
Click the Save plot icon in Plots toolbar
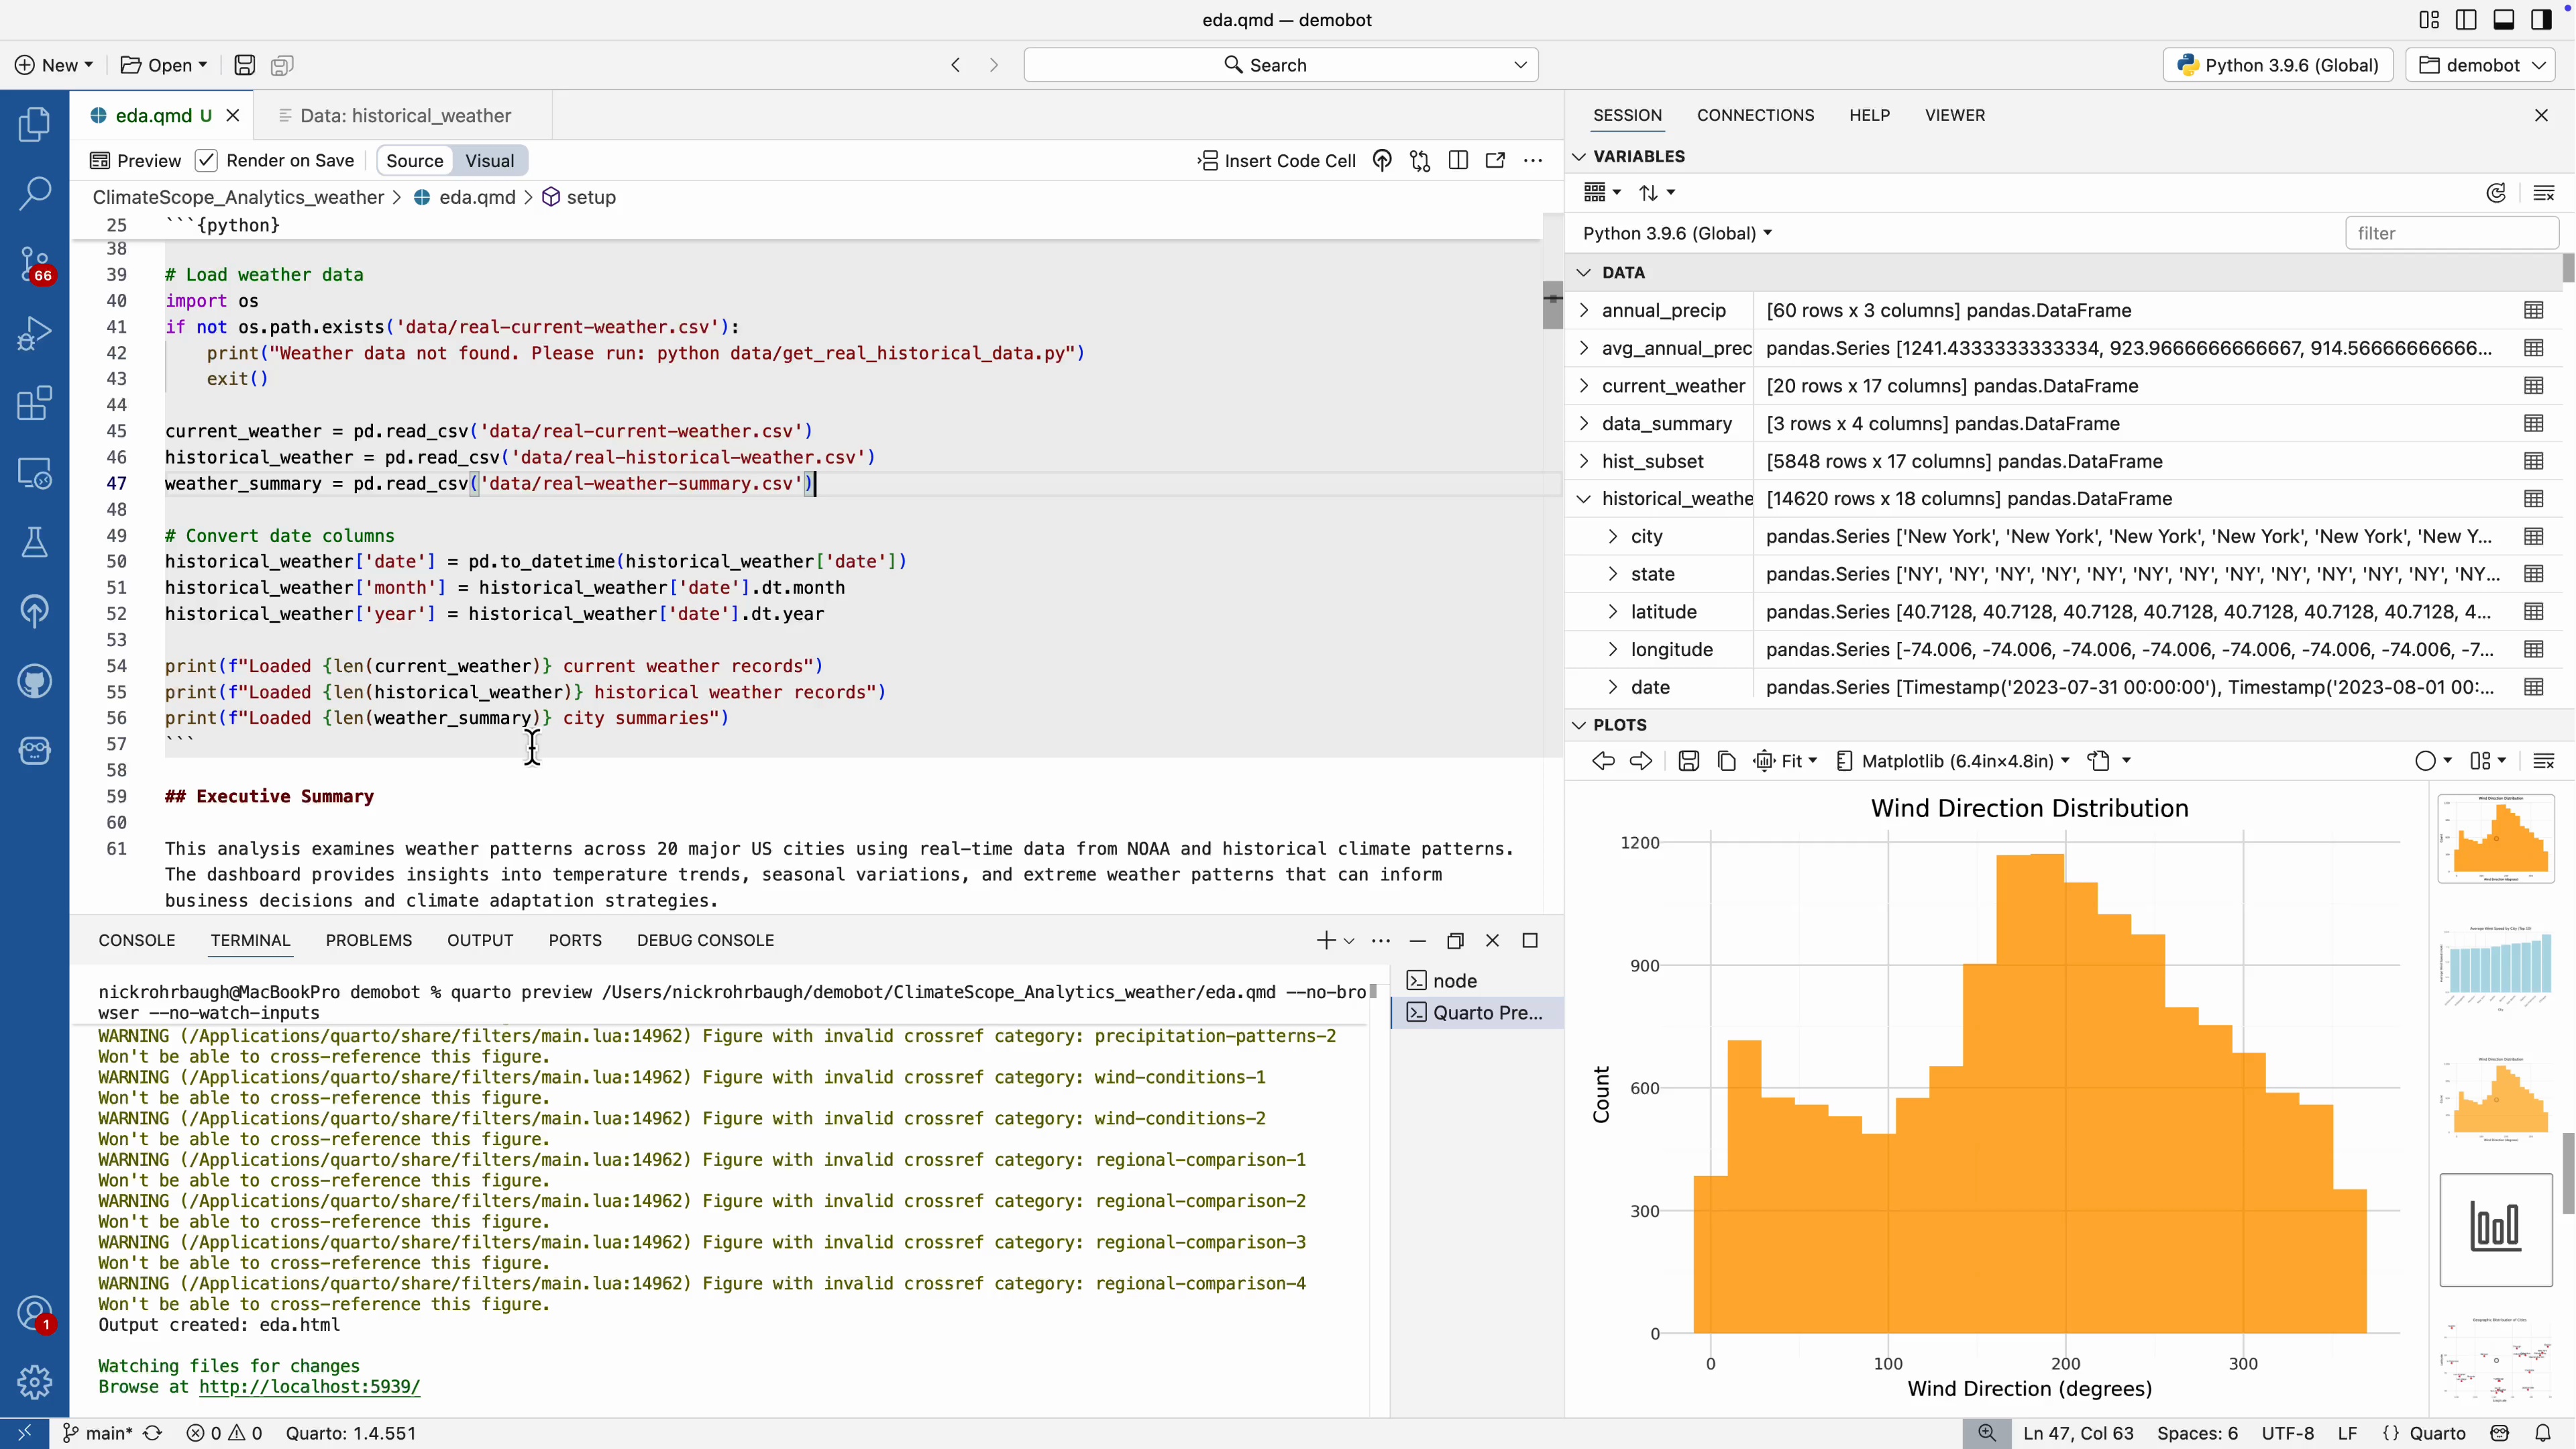click(1688, 761)
